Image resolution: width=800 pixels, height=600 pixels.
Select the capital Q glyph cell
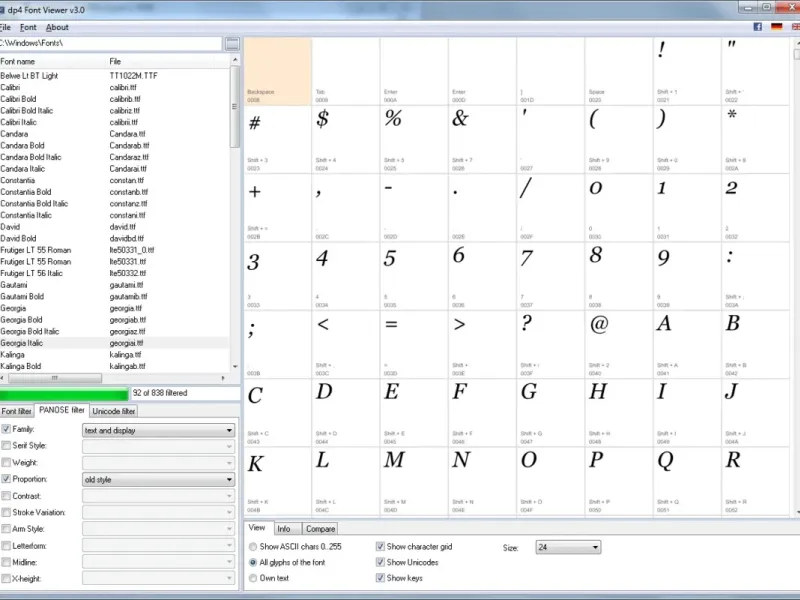(687, 481)
